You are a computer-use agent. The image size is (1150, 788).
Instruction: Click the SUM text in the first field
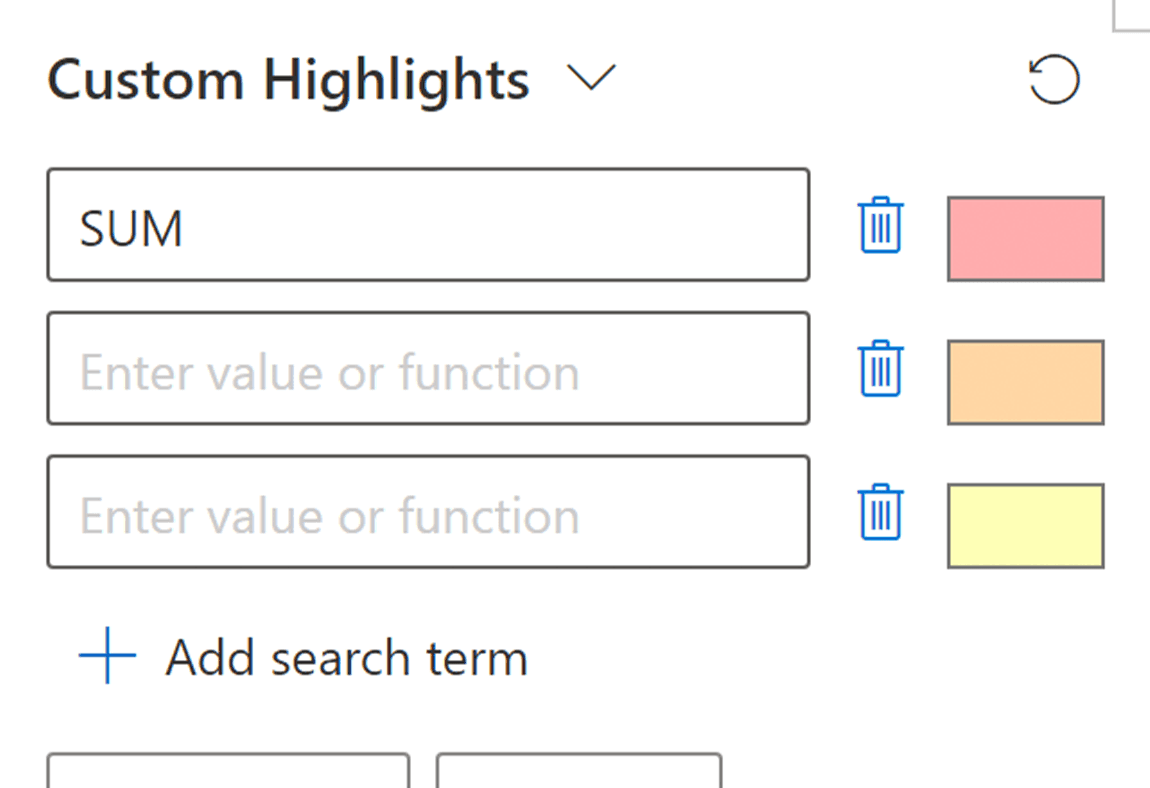pyautogui.click(x=131, y=230)
